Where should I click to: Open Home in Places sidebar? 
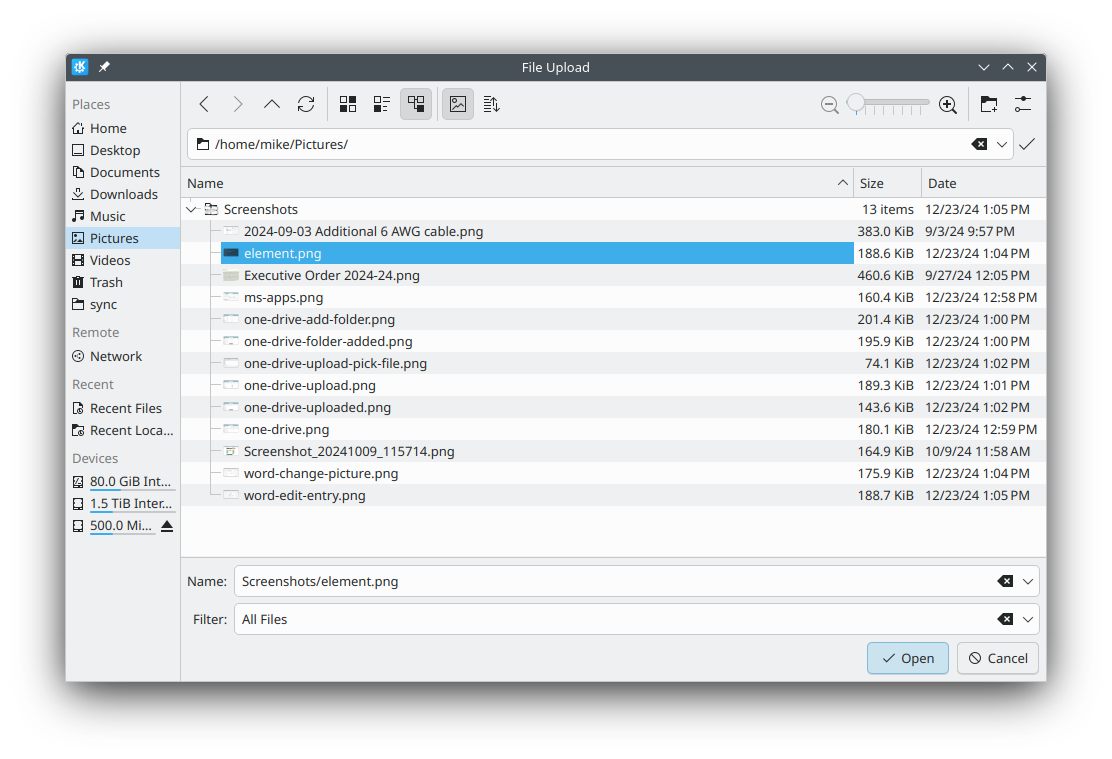click(123, 128)
